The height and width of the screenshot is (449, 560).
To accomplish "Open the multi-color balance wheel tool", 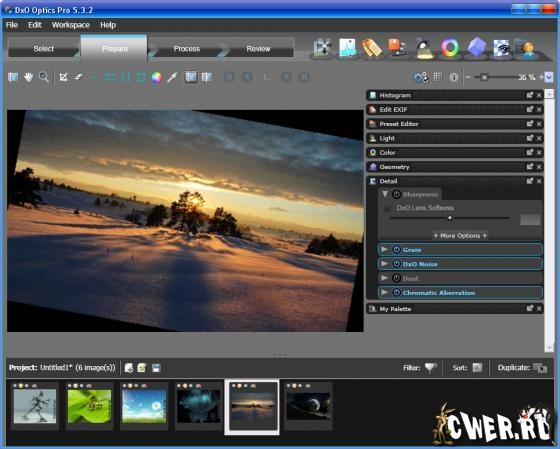I will coord(156,77).
